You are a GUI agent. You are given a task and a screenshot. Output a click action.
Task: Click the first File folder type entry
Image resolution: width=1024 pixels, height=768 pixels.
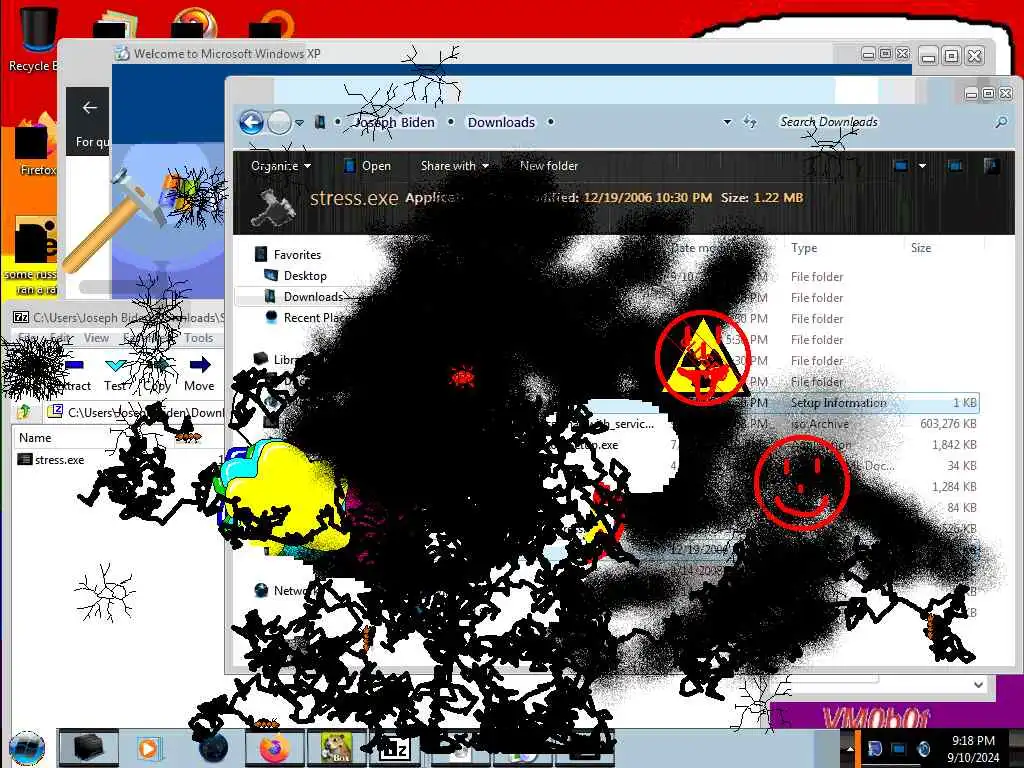[x=817, y=277]
